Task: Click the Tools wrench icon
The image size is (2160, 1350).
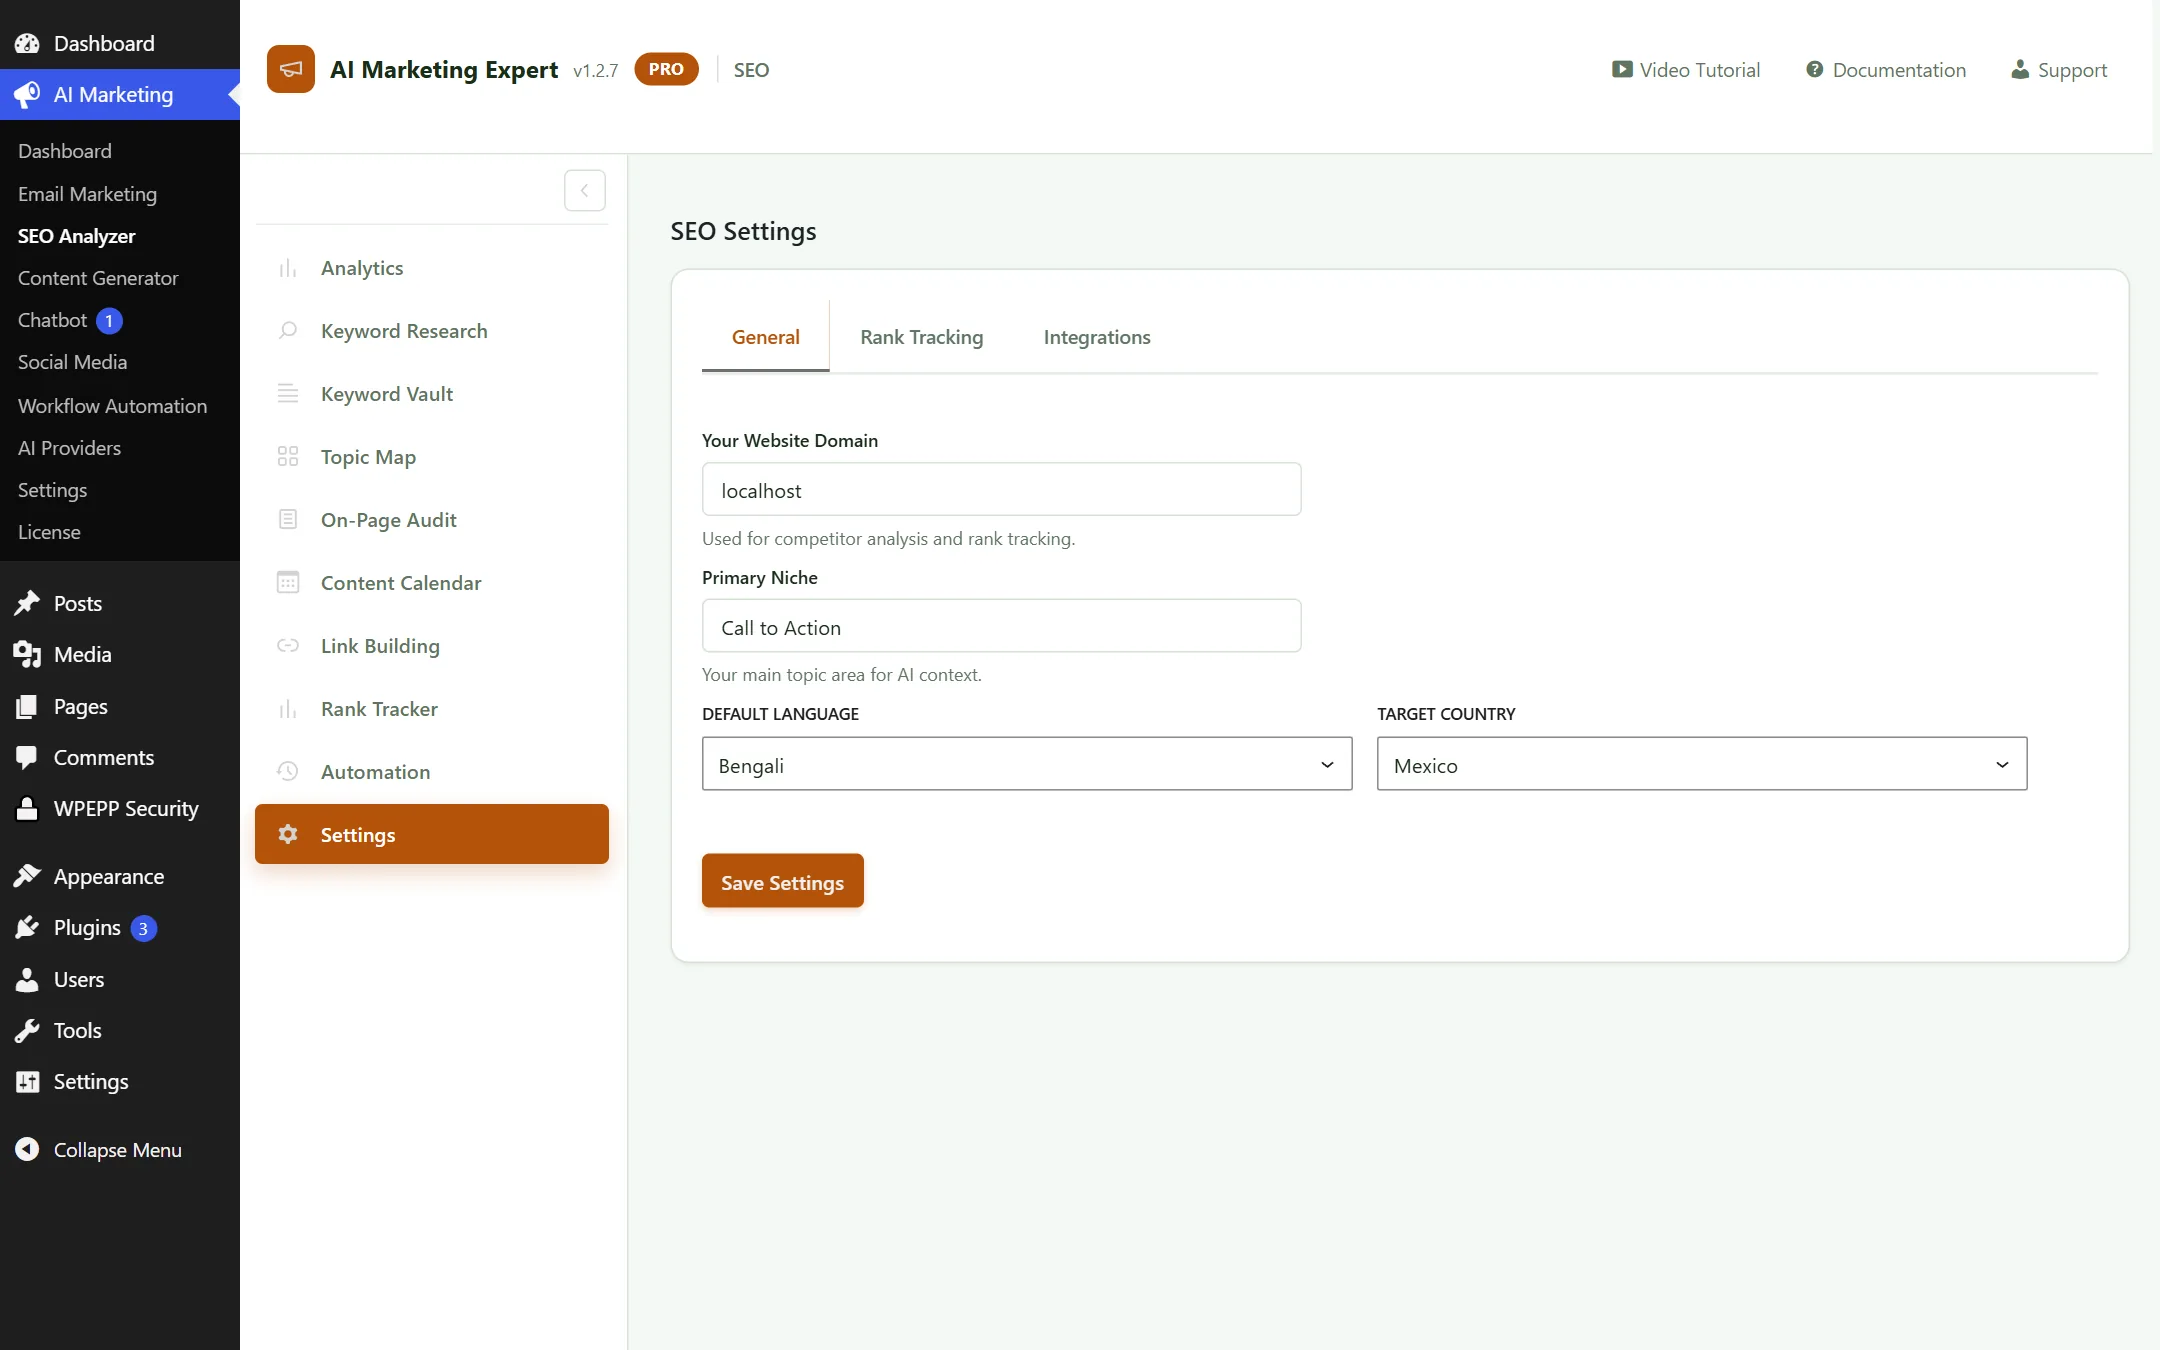Action: (27, 1030)
